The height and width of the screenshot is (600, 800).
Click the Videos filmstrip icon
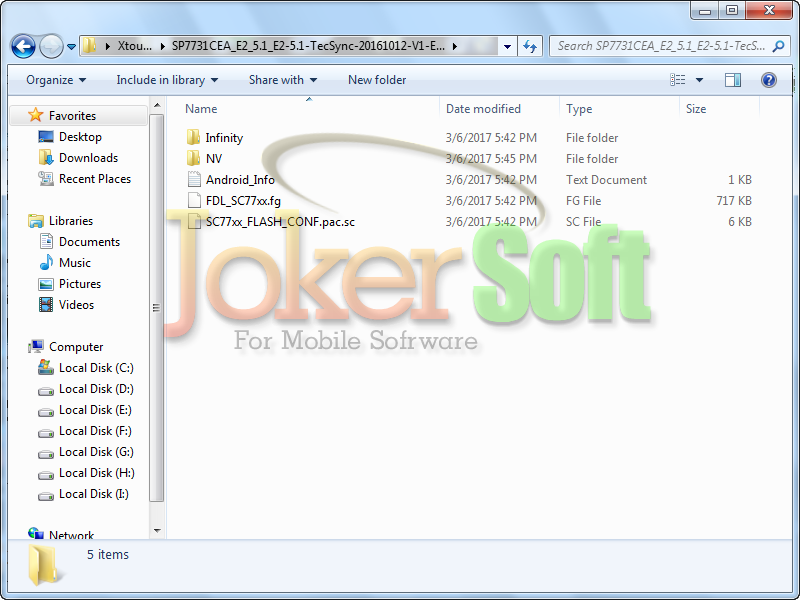click(x=46, y=305)
